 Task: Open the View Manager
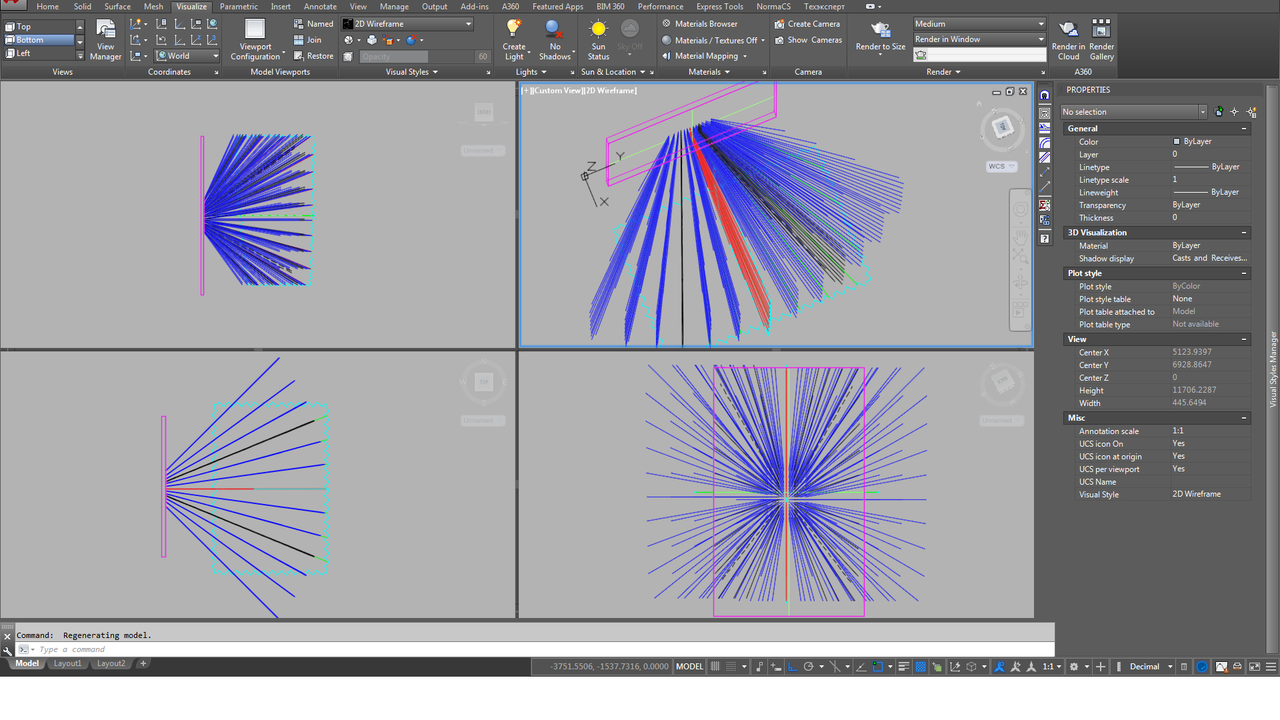coord(105,40)
